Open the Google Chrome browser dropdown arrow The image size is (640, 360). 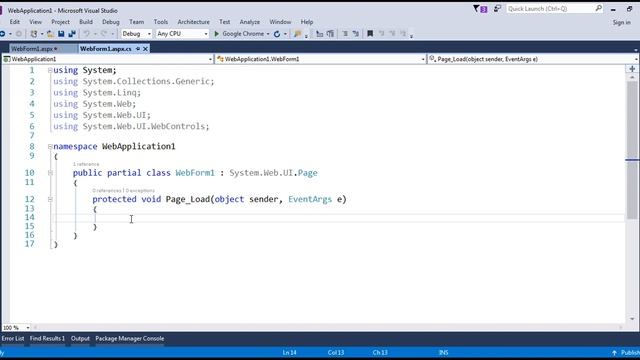coord(268,34)
